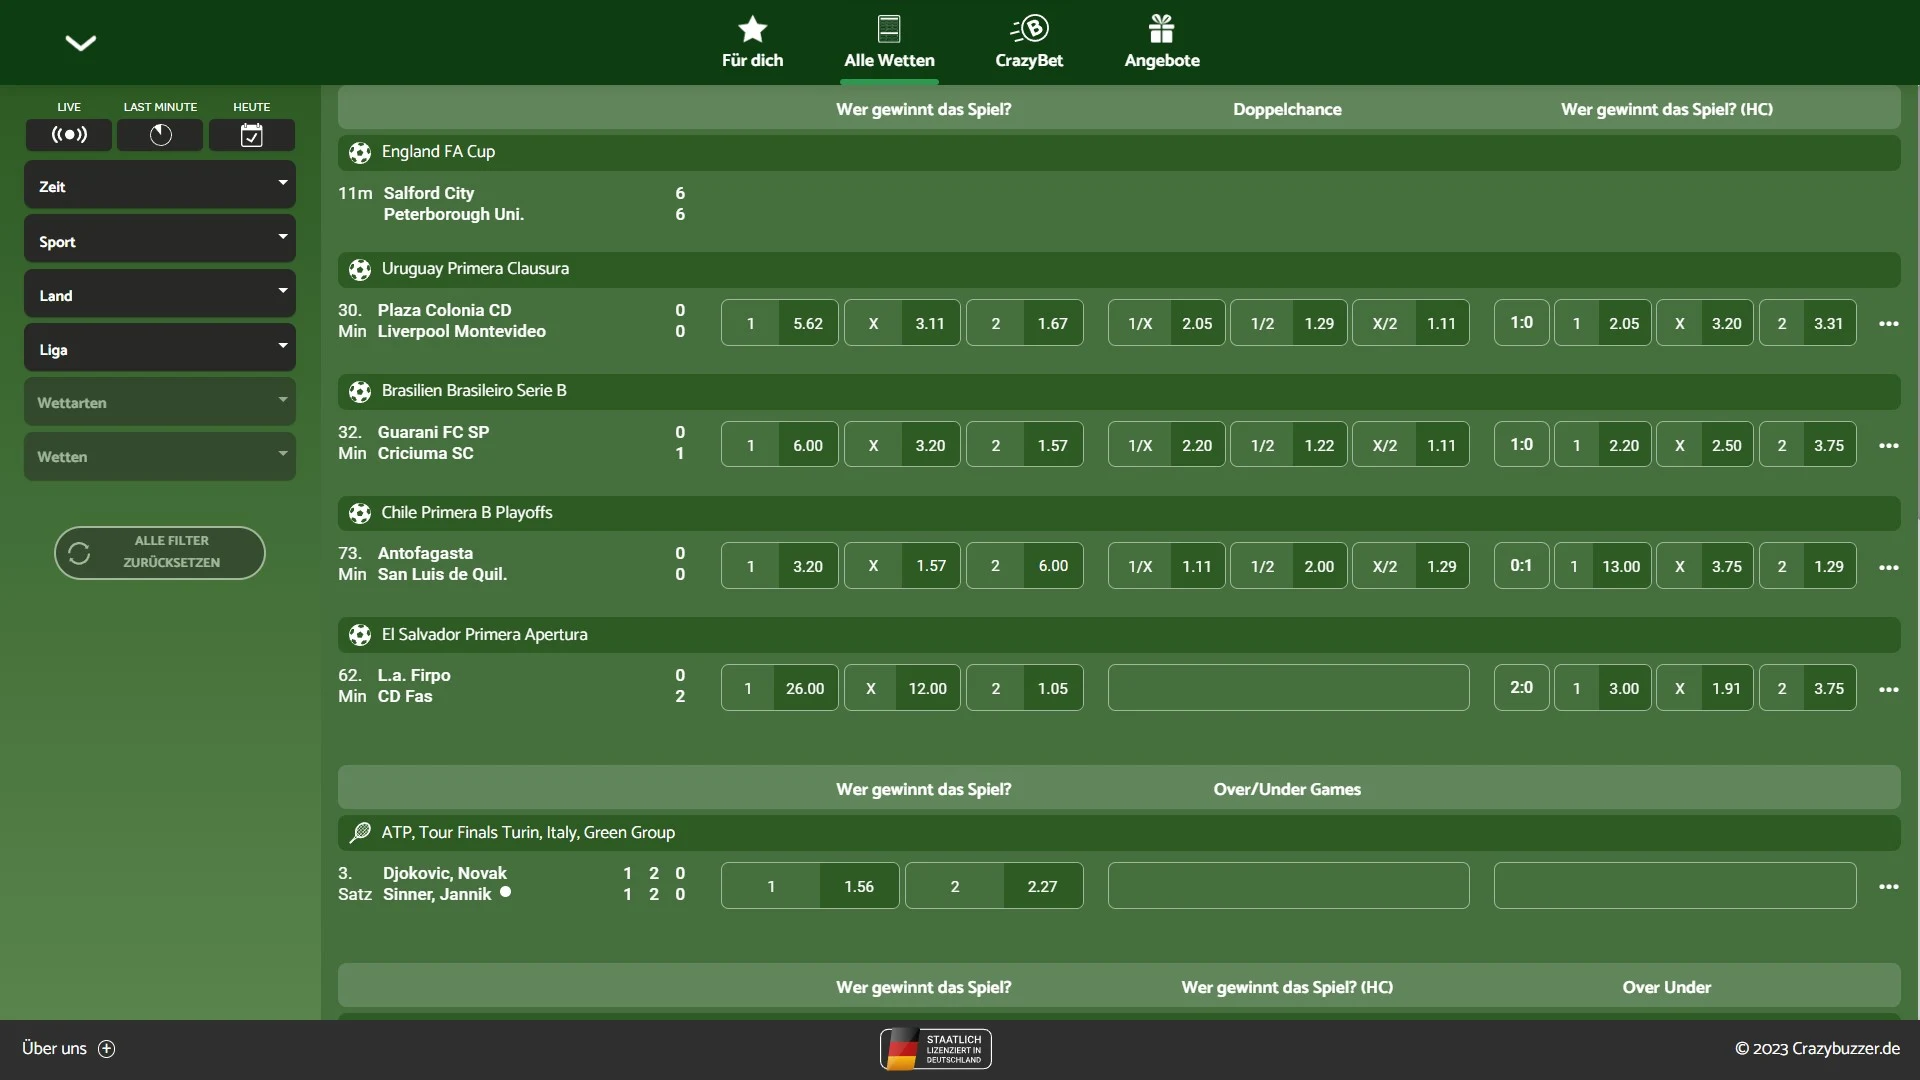Image resolution: width=1920 pixels, height=1080 pixels.
Task: Reset all filters with Alle Filter Zurücksetzen
Action: (160, 552)
